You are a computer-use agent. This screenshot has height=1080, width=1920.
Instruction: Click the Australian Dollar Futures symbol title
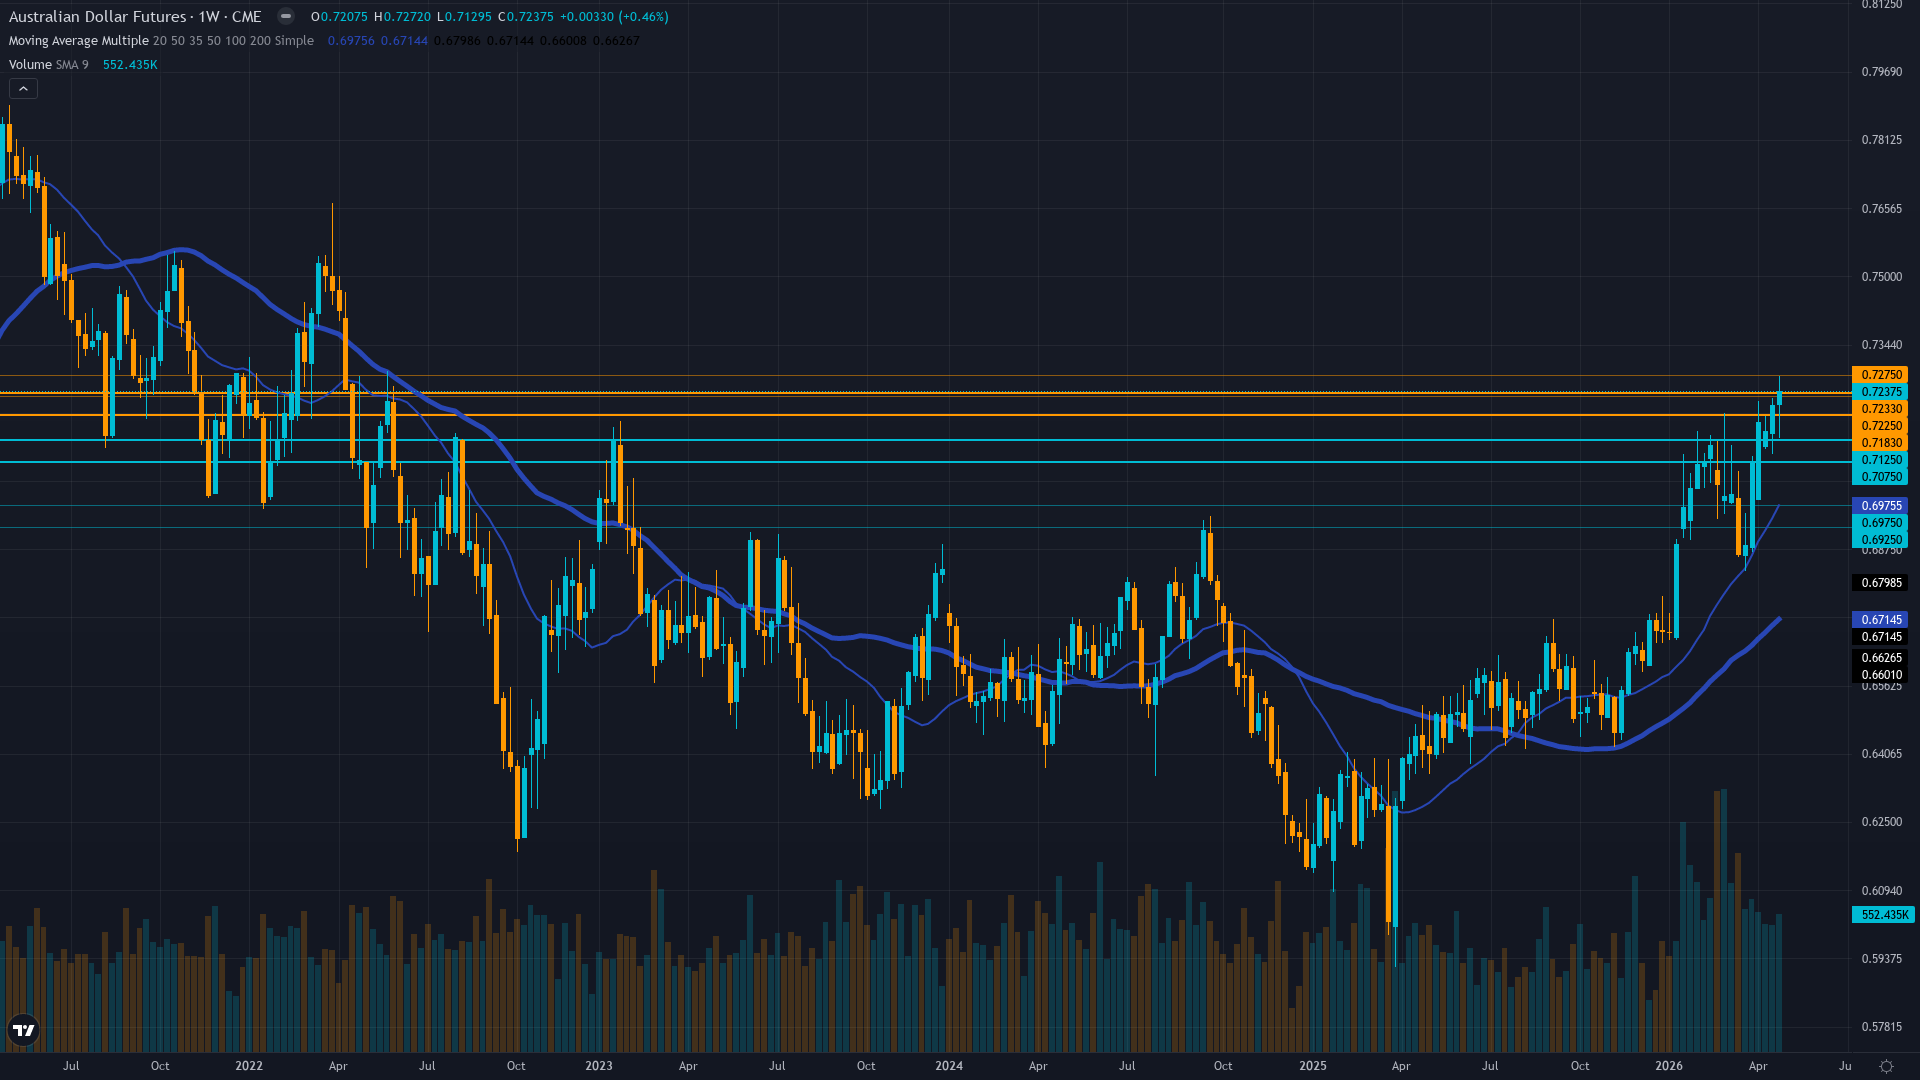point(98,17)
